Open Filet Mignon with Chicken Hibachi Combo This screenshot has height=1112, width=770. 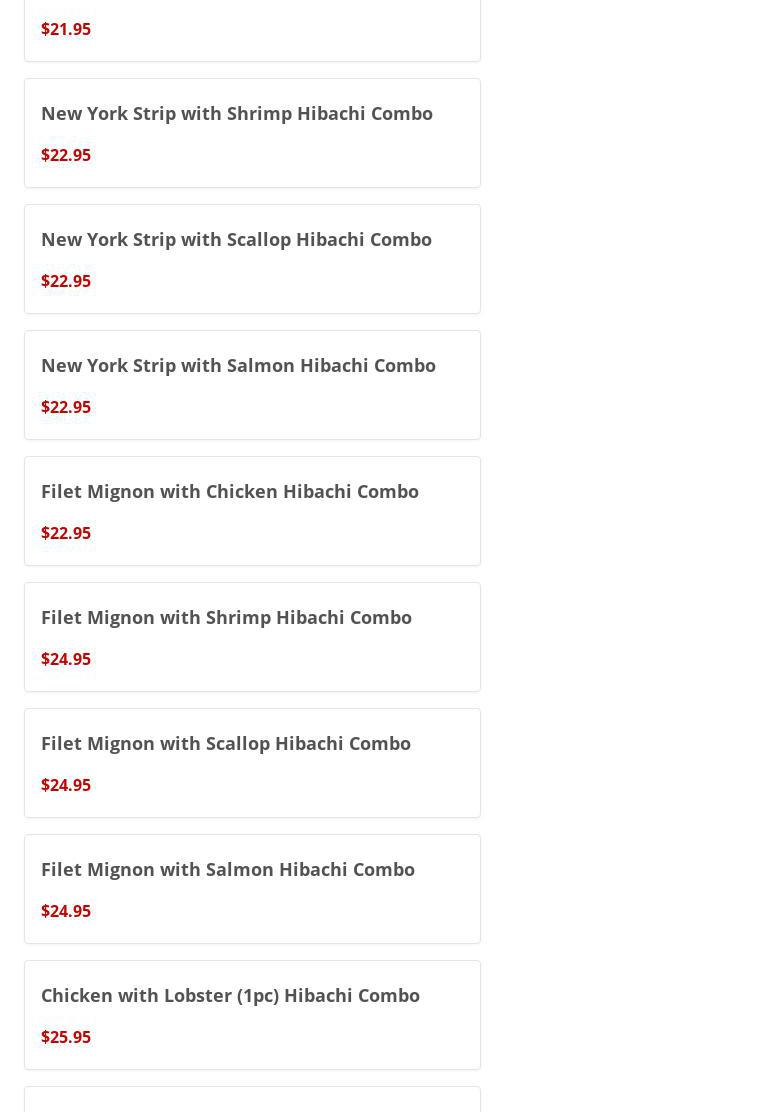(x=230, y=491)
